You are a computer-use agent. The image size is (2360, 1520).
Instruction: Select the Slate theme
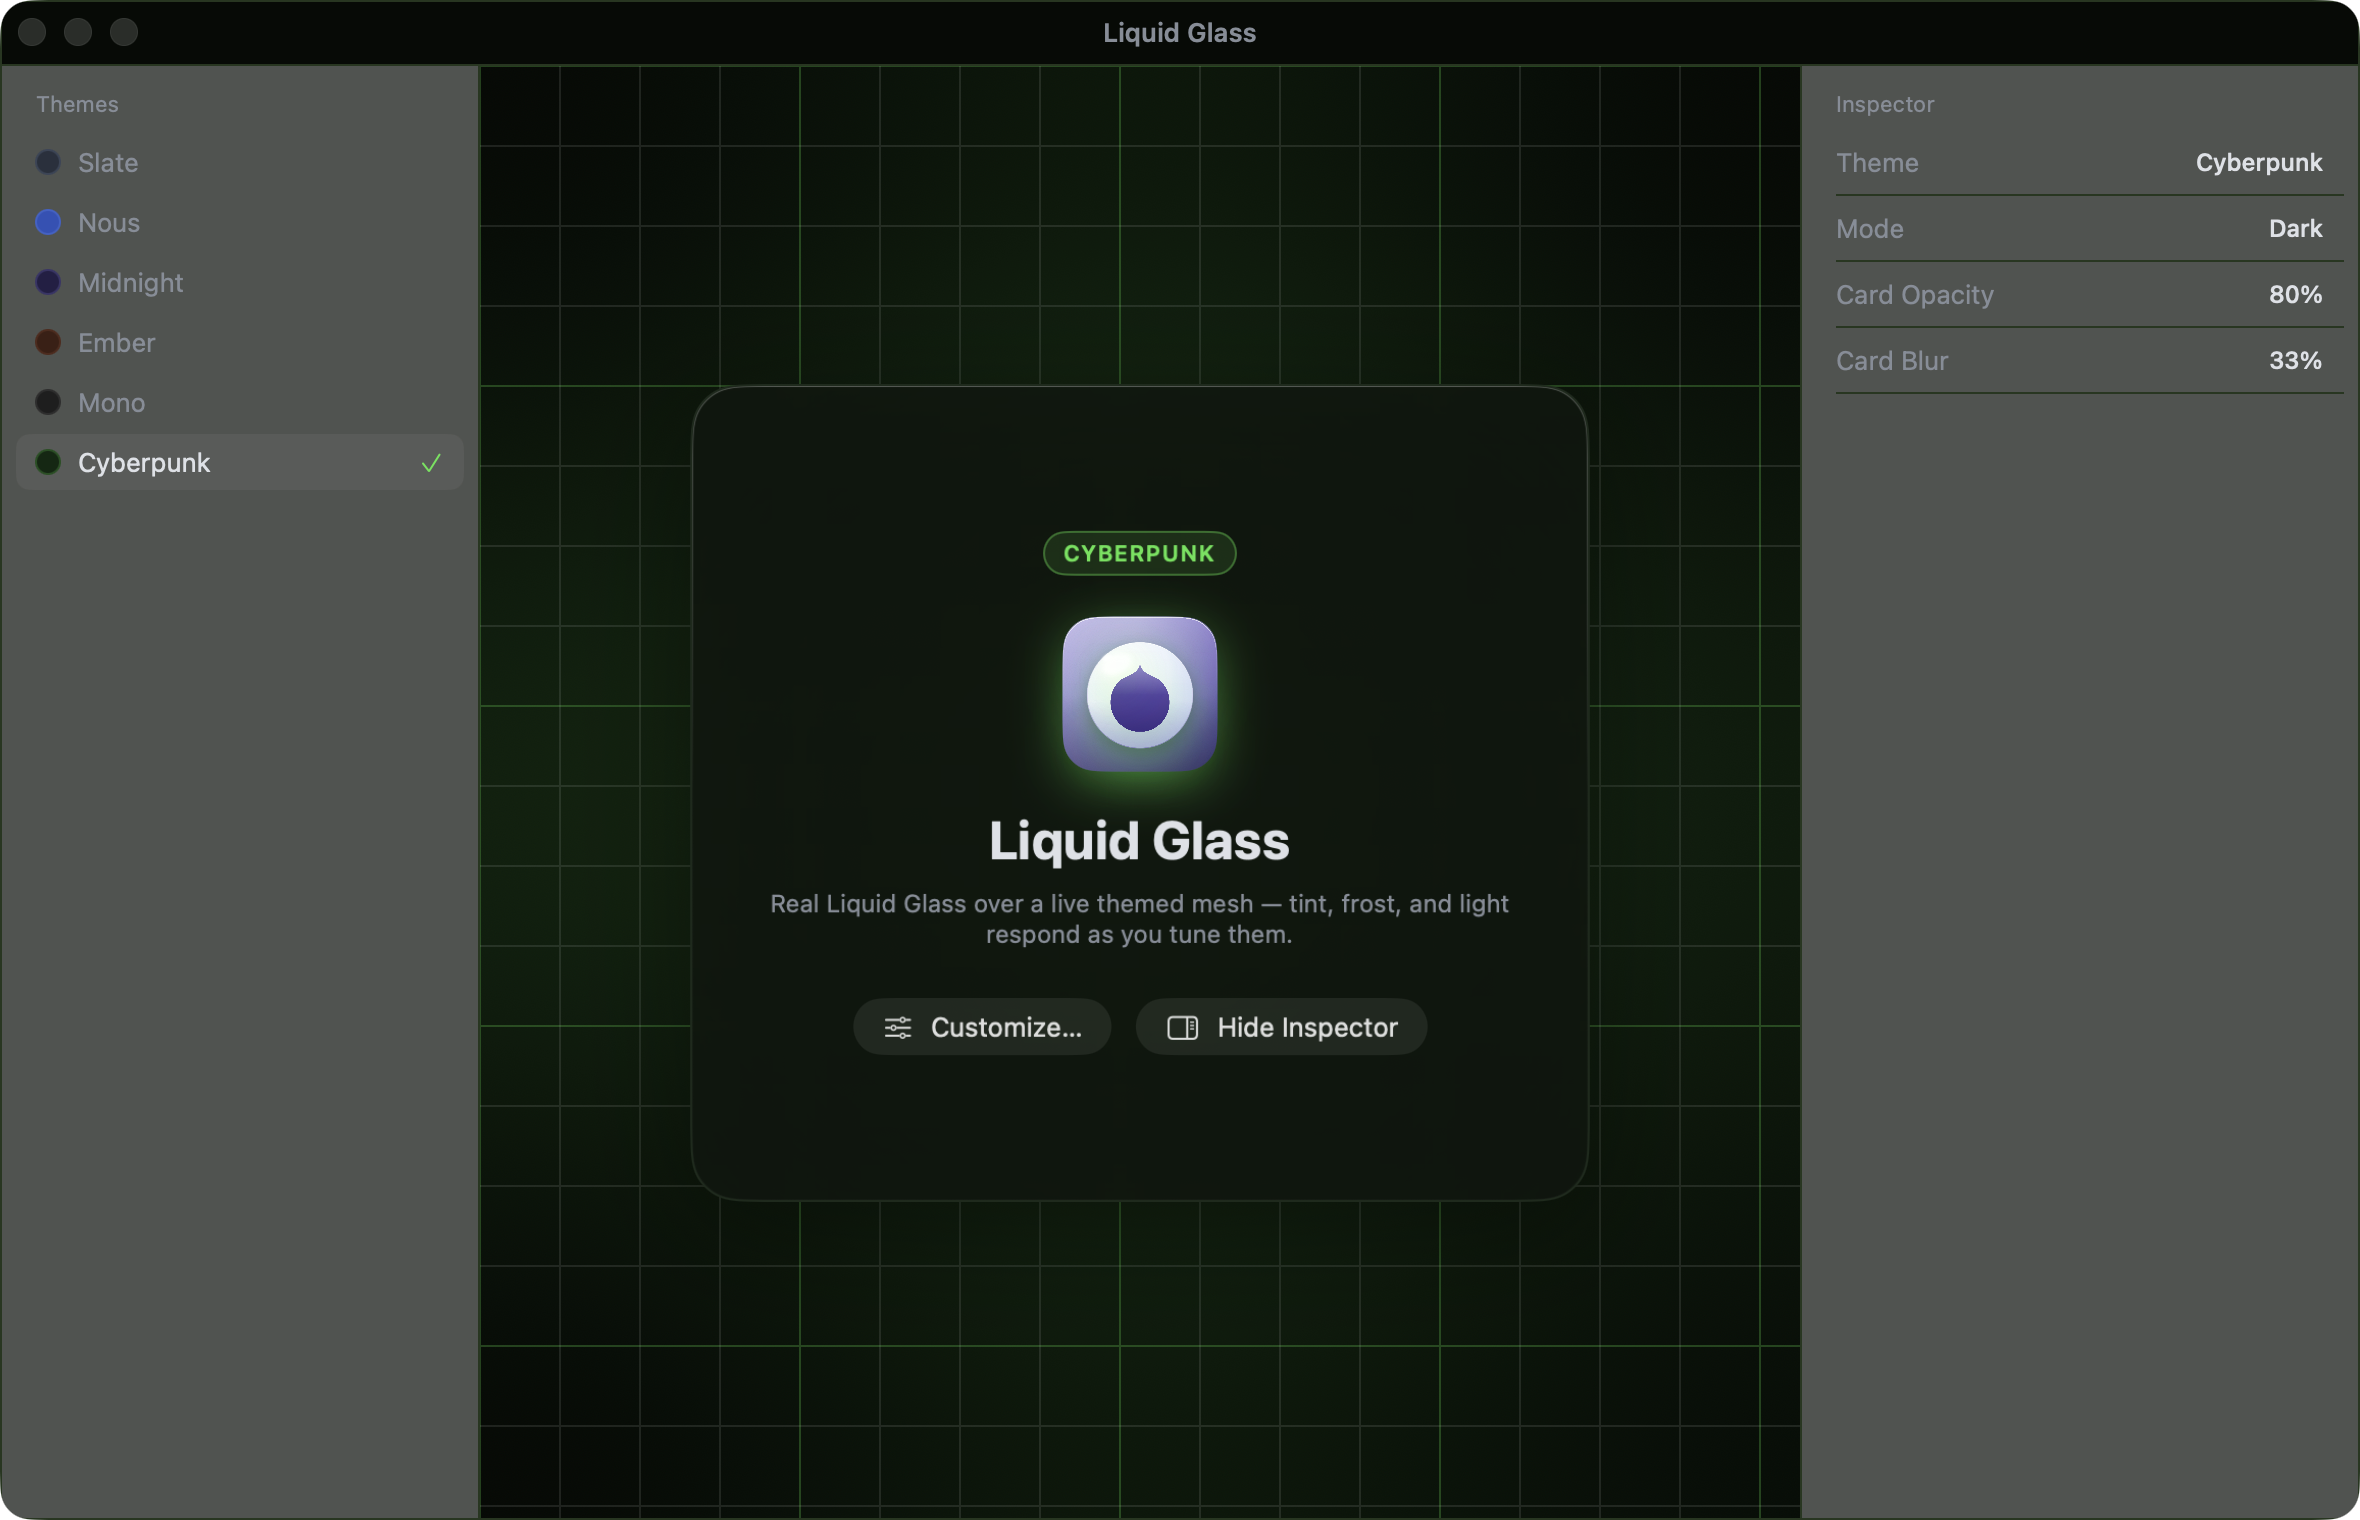coord(240,163)
